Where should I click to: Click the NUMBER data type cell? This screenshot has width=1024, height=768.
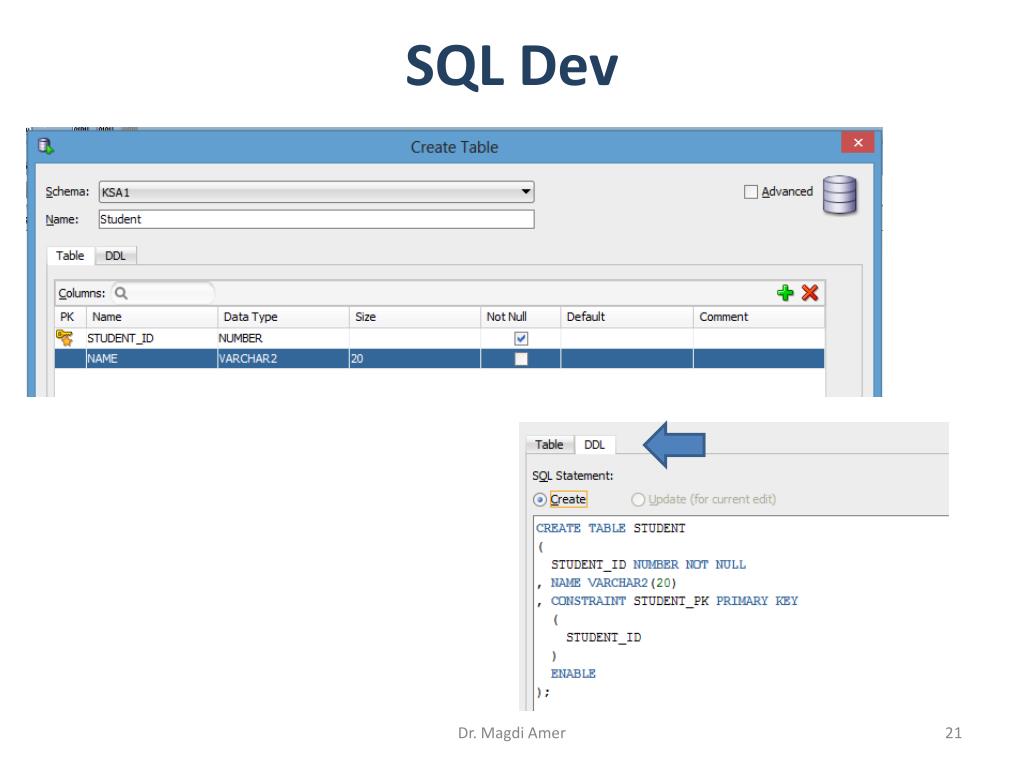tap(283, 338)
